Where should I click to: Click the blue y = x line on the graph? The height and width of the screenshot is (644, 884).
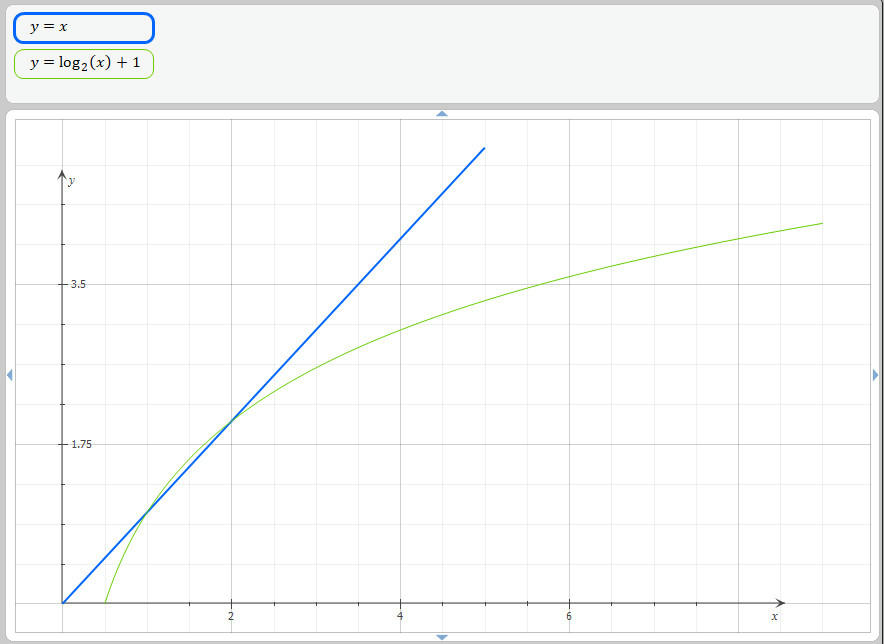point(400,236)
